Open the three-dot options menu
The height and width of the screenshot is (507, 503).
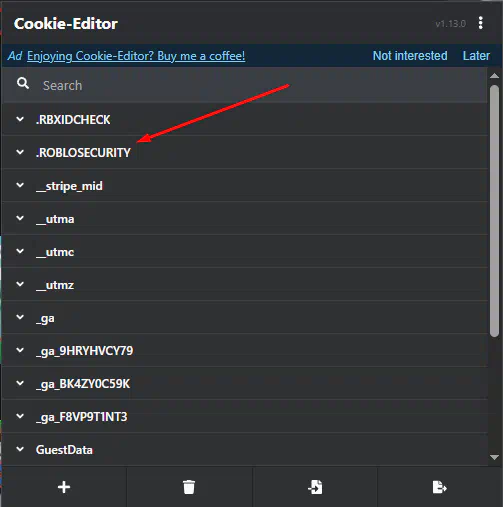pyautogui.click(x=480, y=23)
